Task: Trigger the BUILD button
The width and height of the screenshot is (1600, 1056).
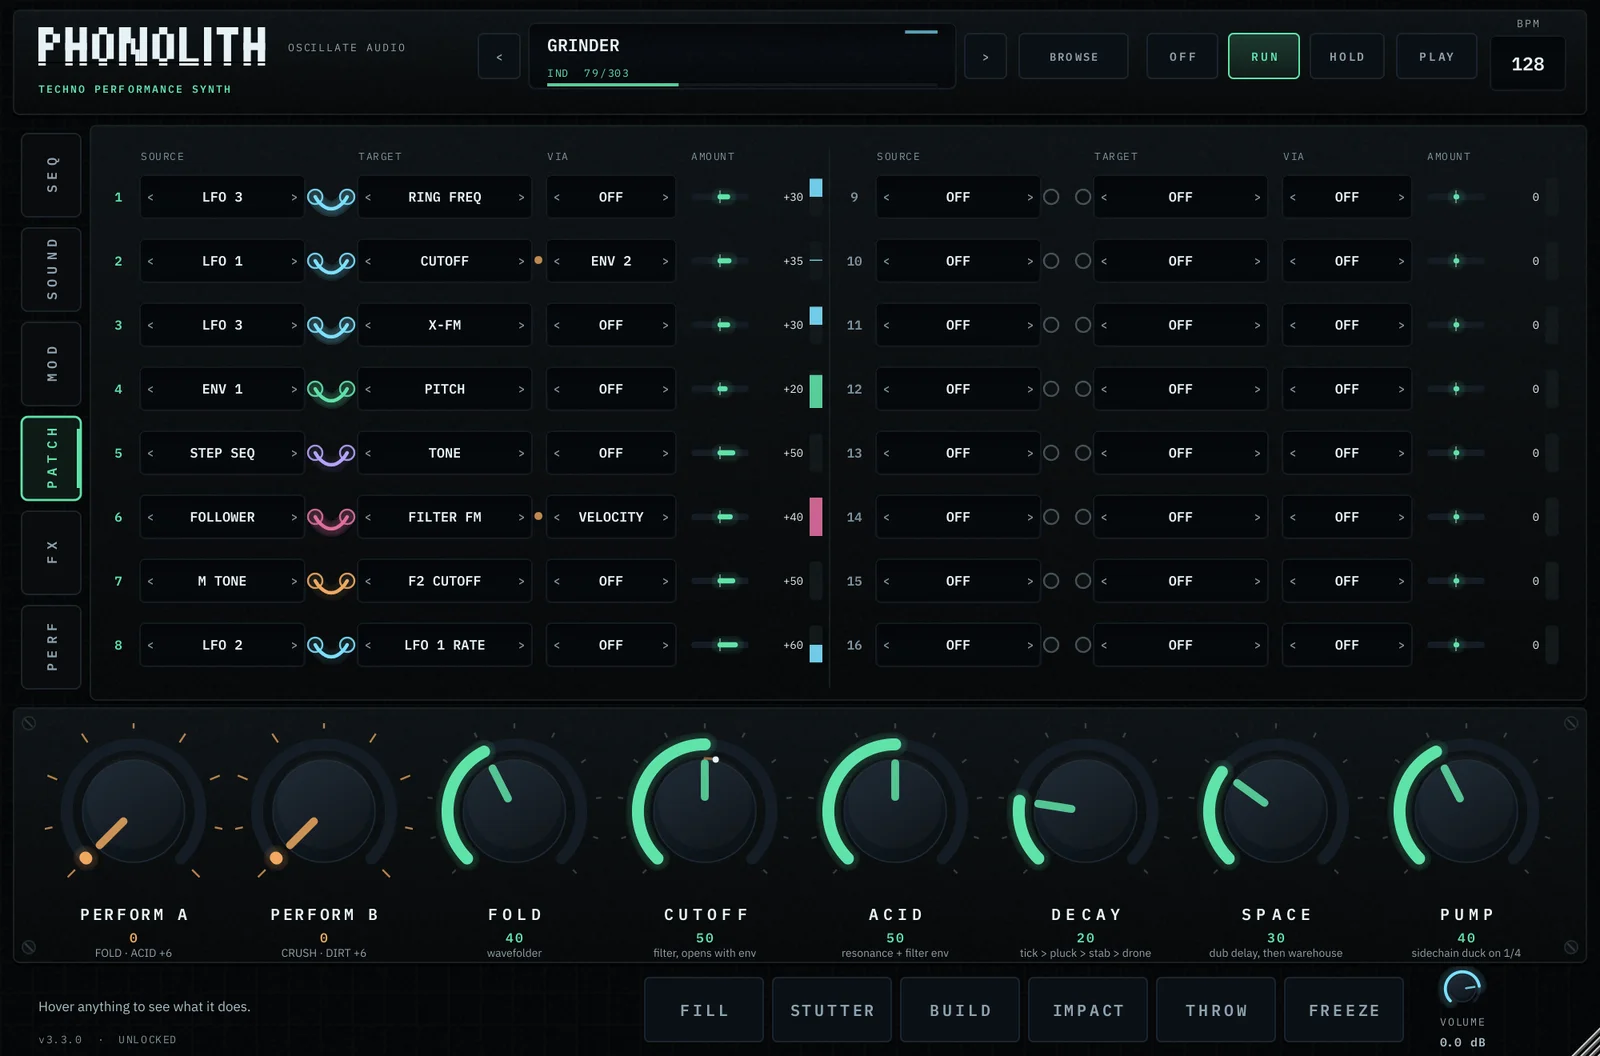Action: pyautogui.click(x=960, y=1010)
